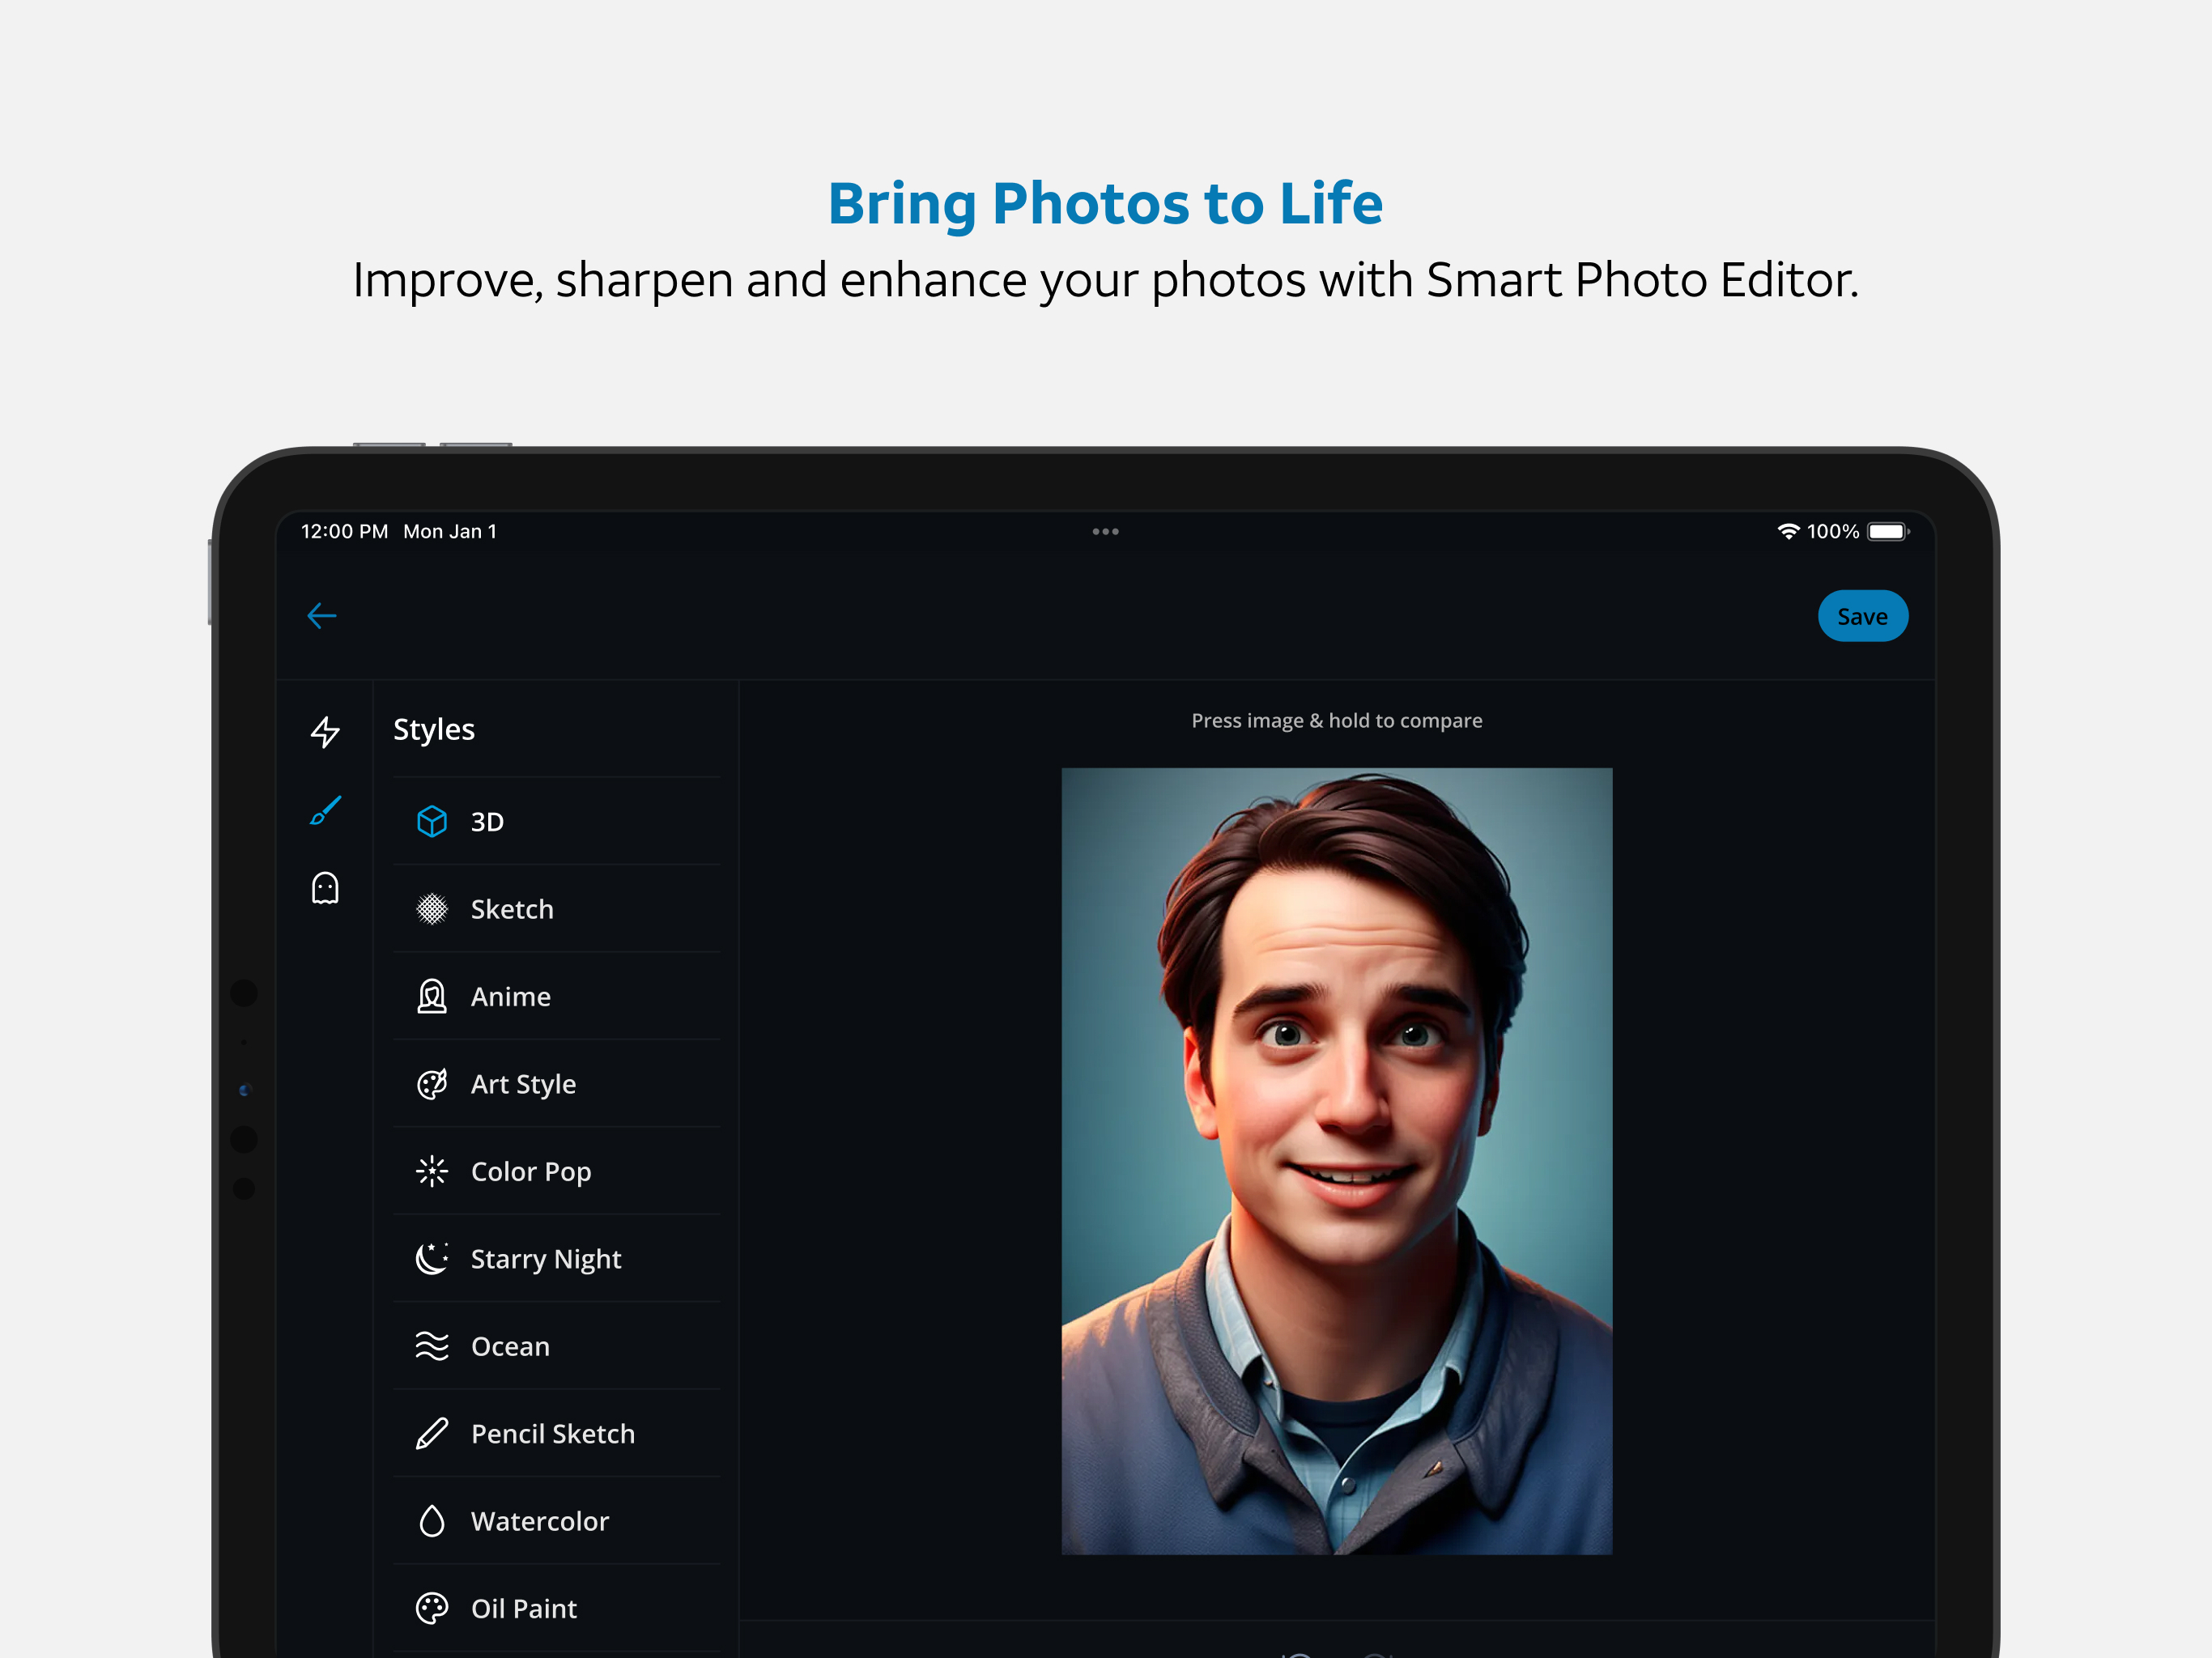Pick the Oil Paint style
Image resolution: width=2212 pixels, height=1658 pixels.
pos(523,1608)
